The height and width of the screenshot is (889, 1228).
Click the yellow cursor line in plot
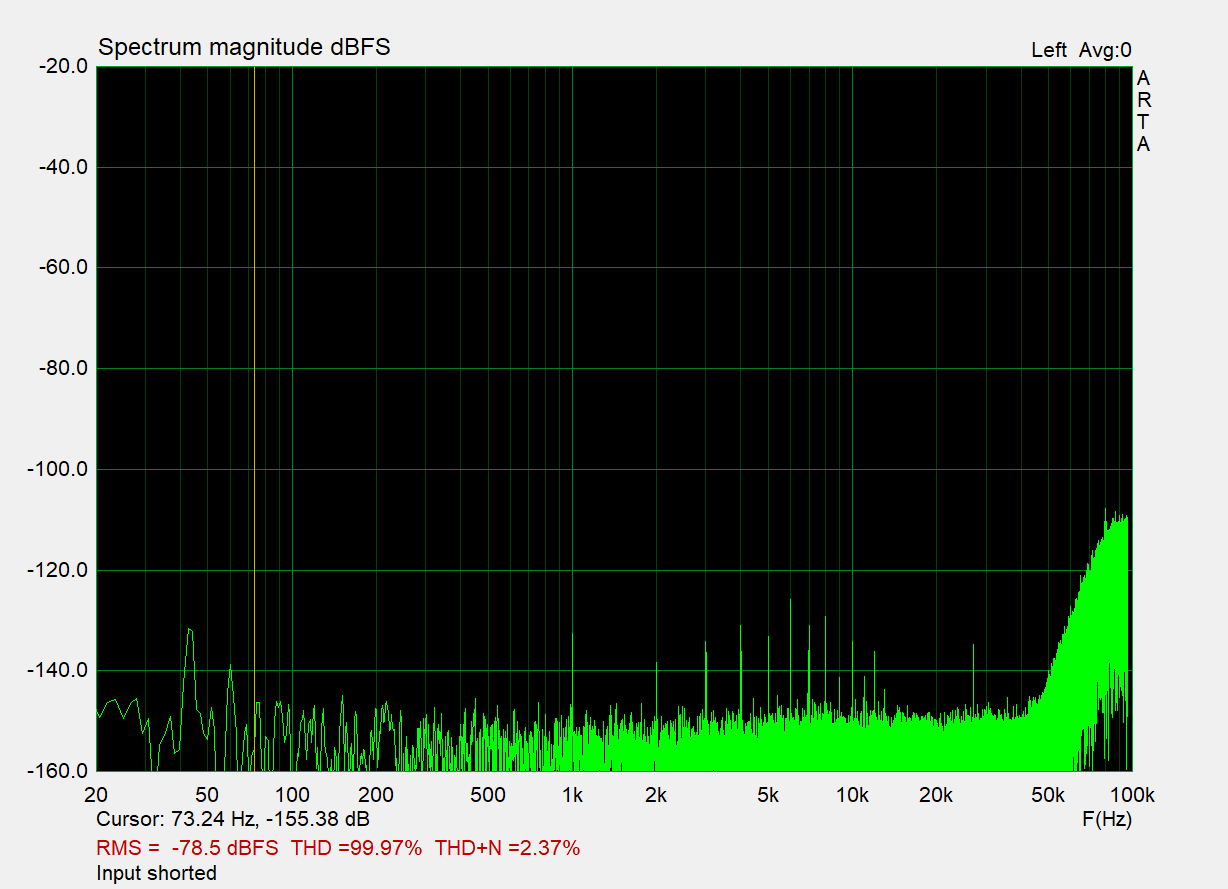(254, 418)
